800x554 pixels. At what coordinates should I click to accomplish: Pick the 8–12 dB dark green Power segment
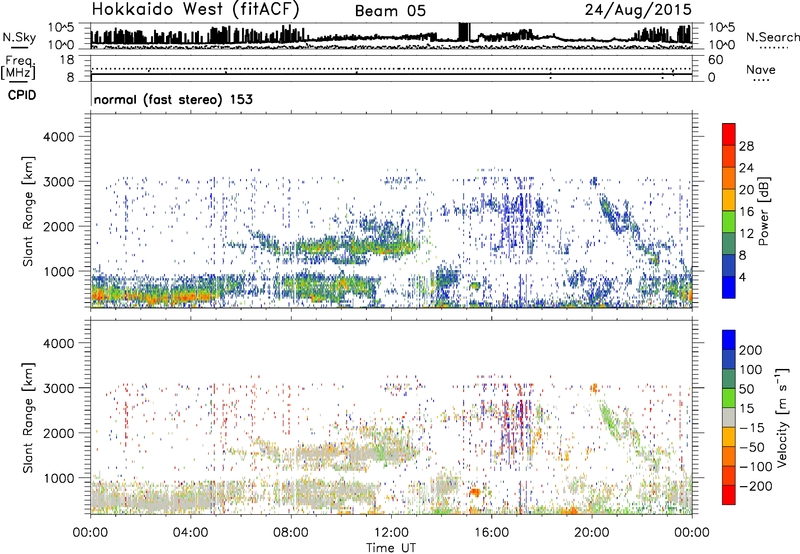tap(729, 244)
